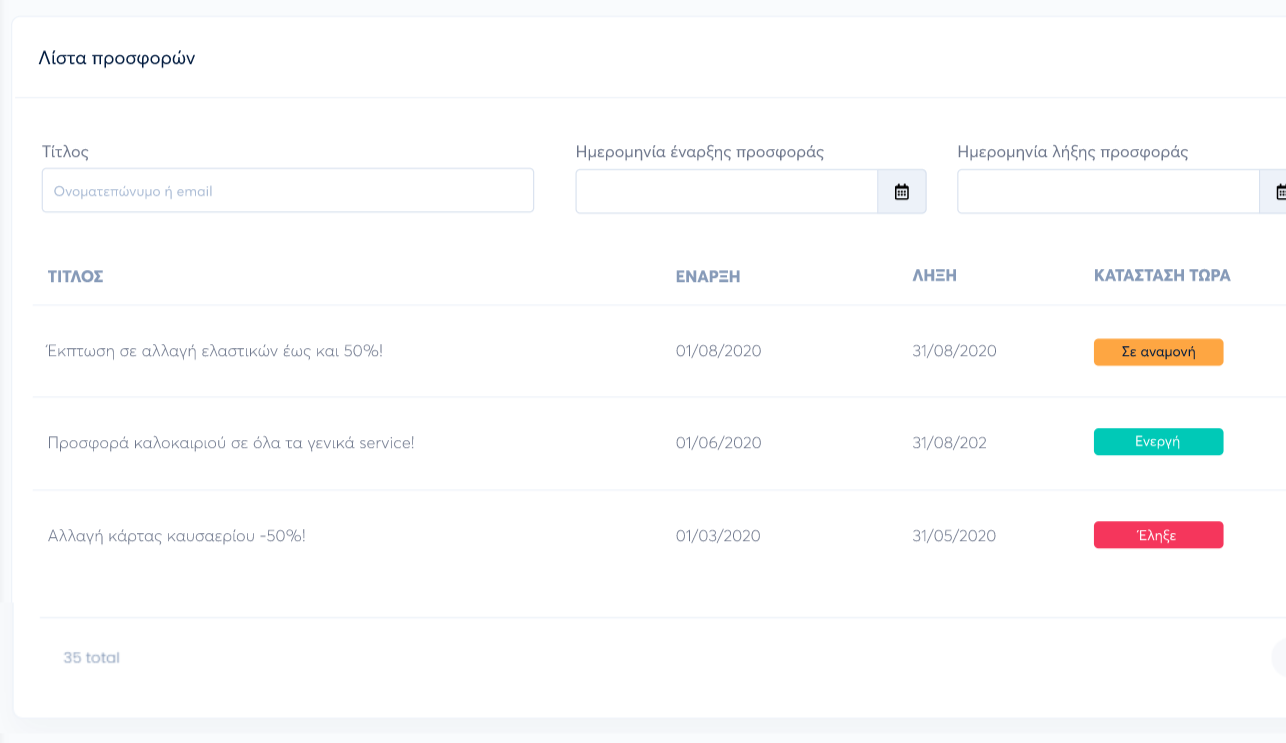Open the summer general service offer row
The width and height of the screenshot is (1286, 743).
coord(231,443)
